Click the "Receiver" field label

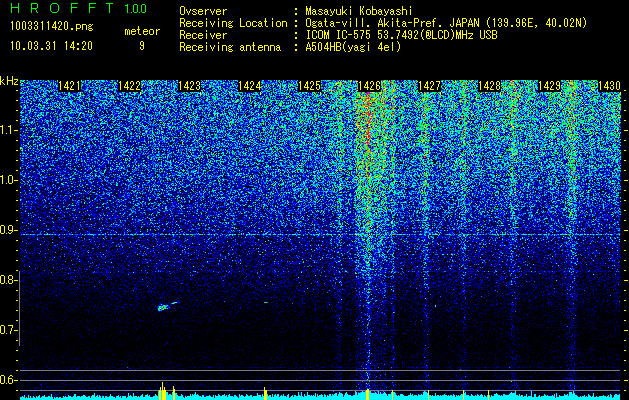pyautogui.click(x=203, y=35)
